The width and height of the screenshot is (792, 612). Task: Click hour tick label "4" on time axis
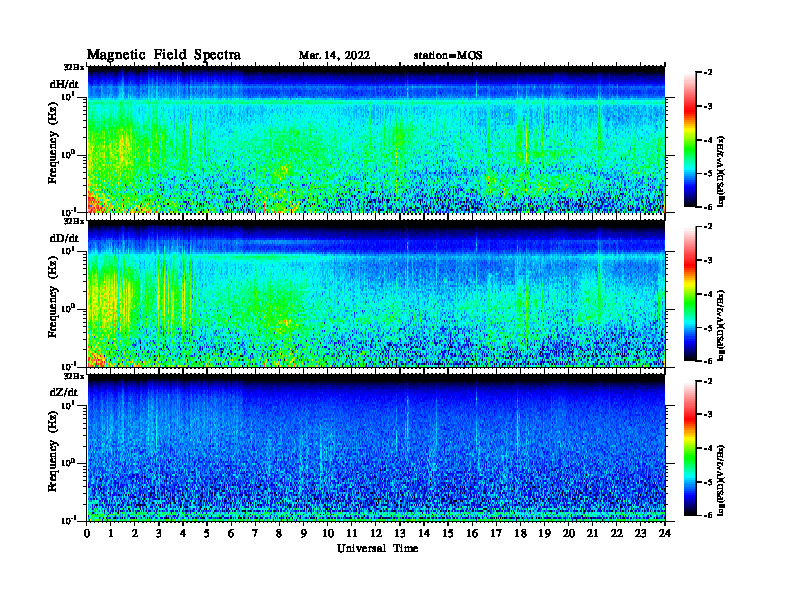pyautogui.click(x=183, y=534)
